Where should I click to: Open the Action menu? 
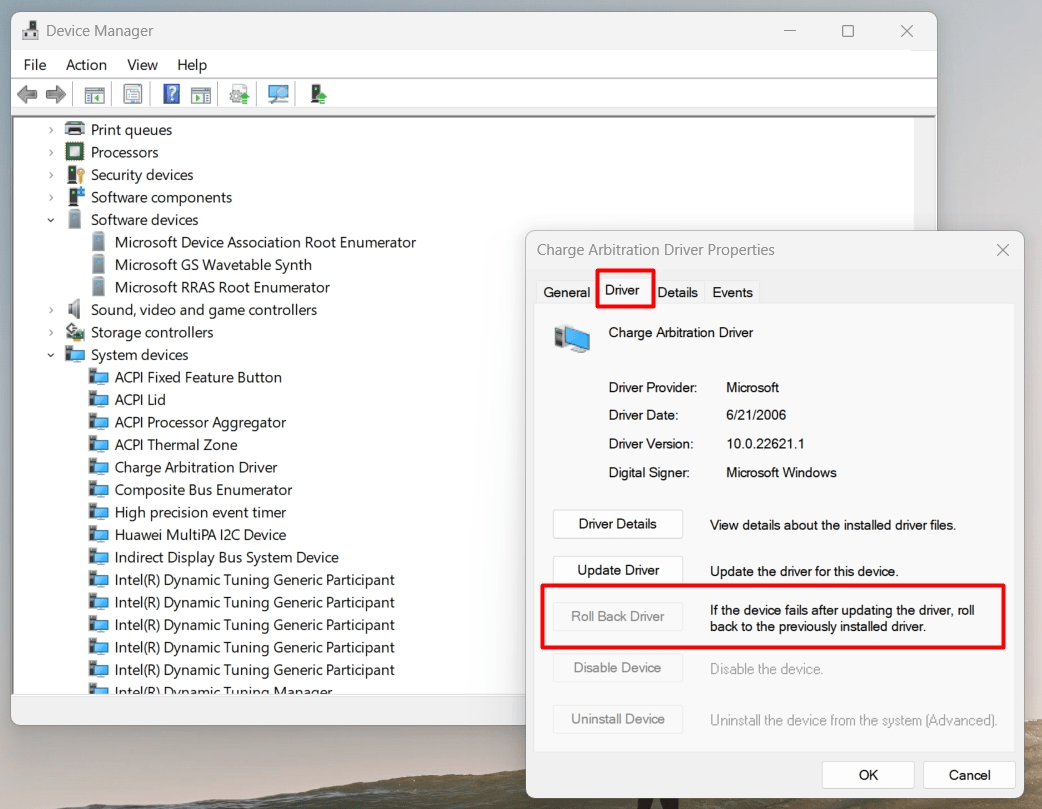pos(86,64)
